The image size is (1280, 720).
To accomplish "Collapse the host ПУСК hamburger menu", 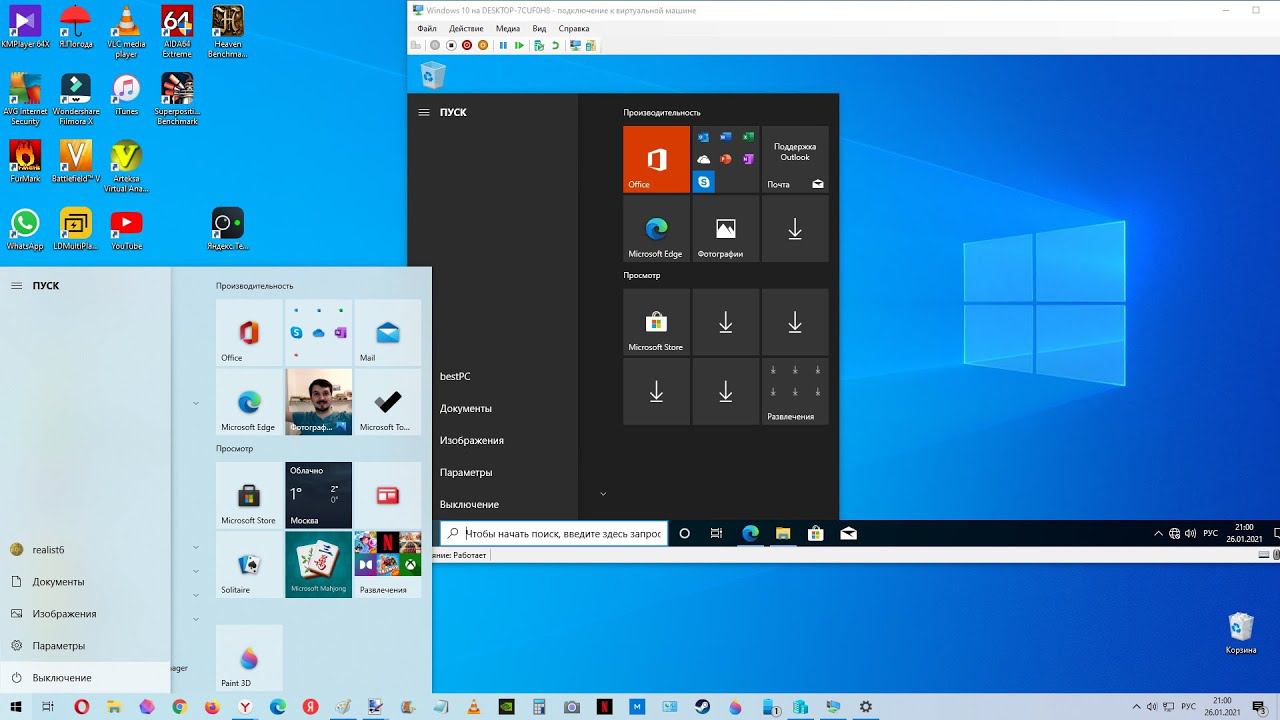I will coord(16,285).
